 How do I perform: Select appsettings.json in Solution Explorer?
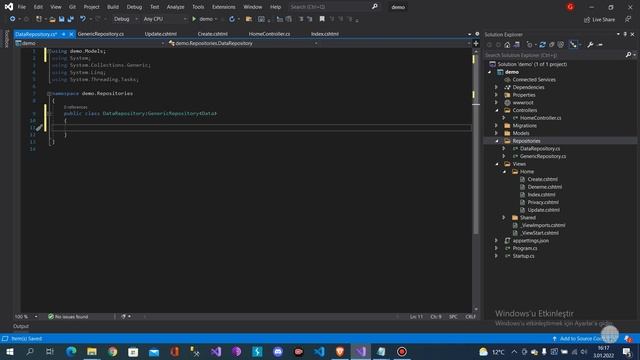[x=531, y=241]
